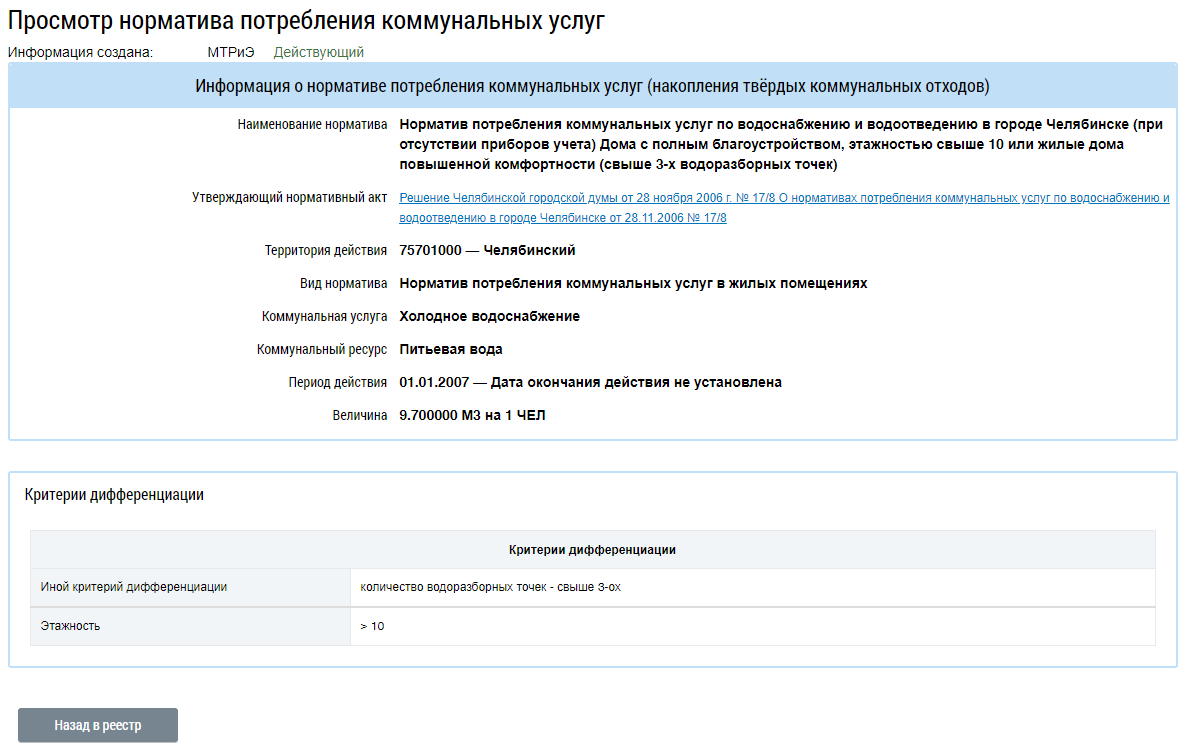Click the validity period starting 01.01.2007

[590, 382]
